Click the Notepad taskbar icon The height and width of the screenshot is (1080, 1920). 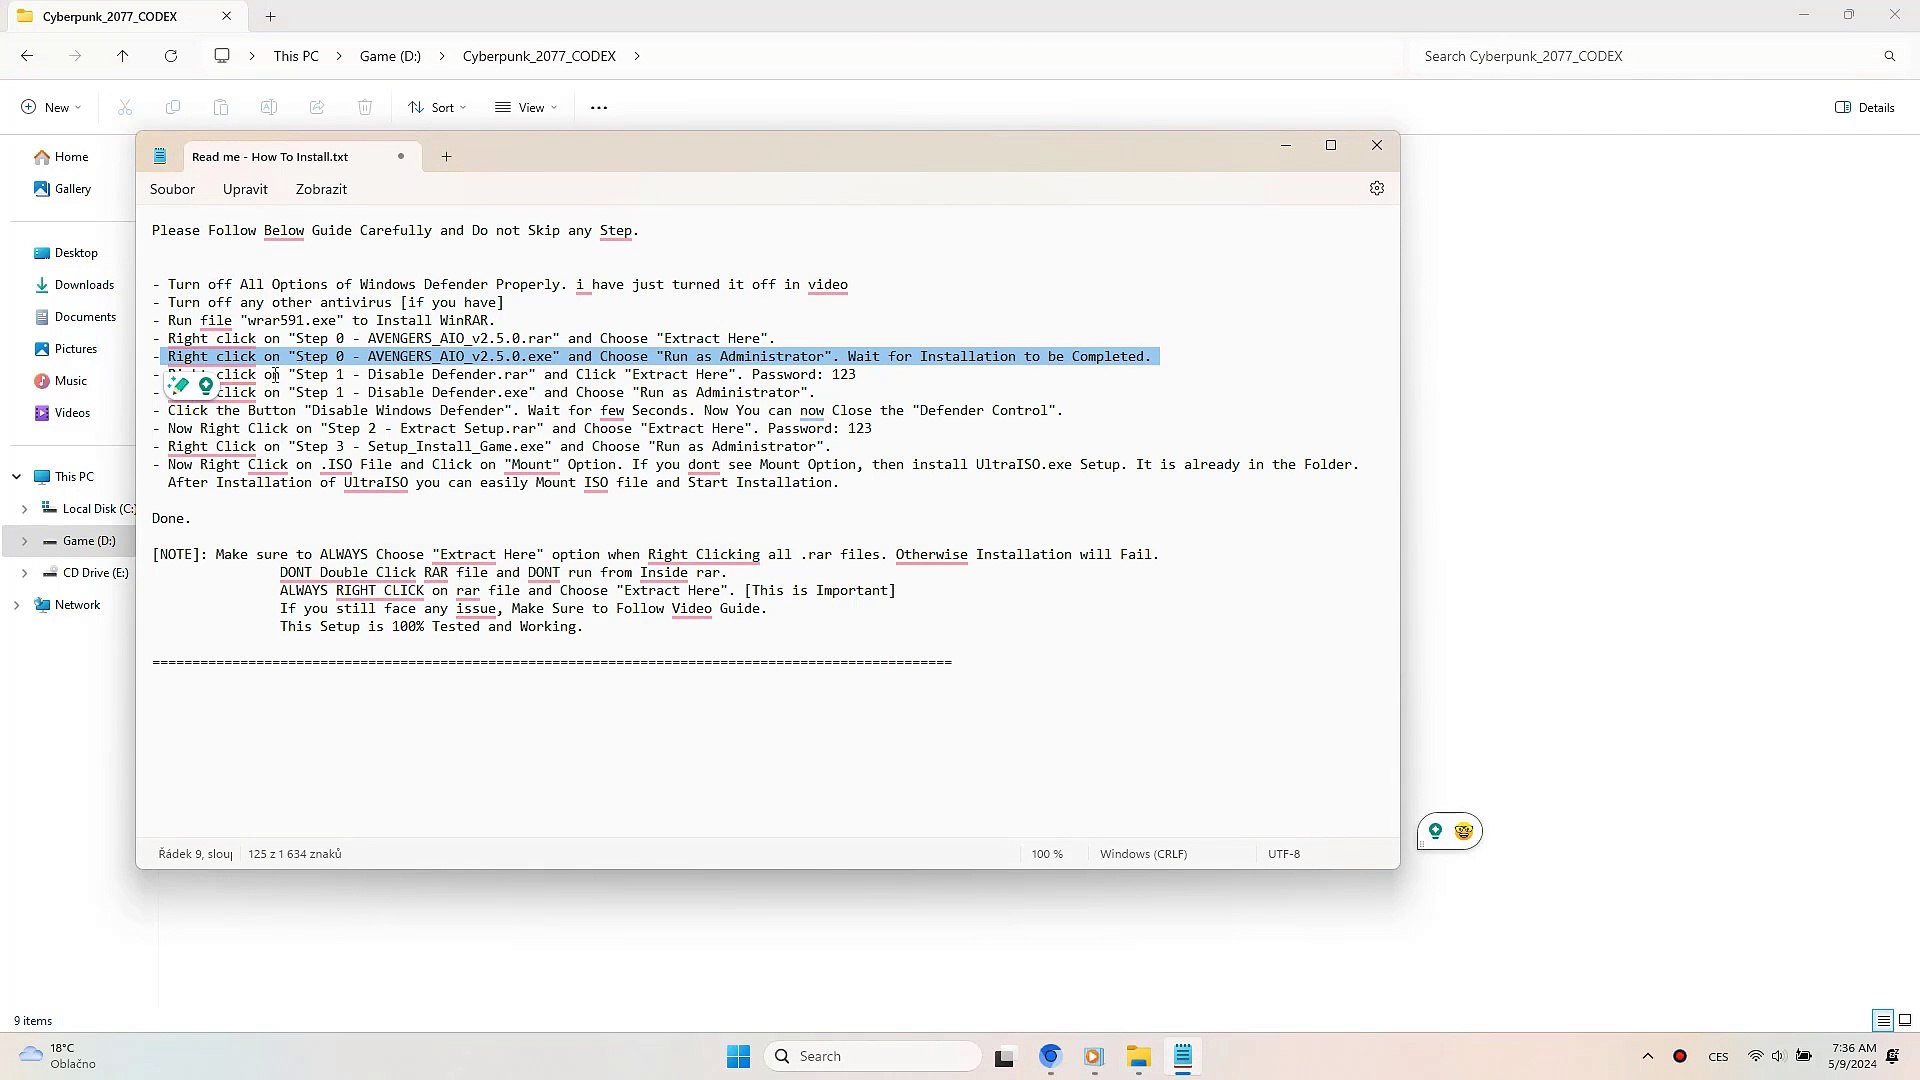click(x=1182, y=1056)
